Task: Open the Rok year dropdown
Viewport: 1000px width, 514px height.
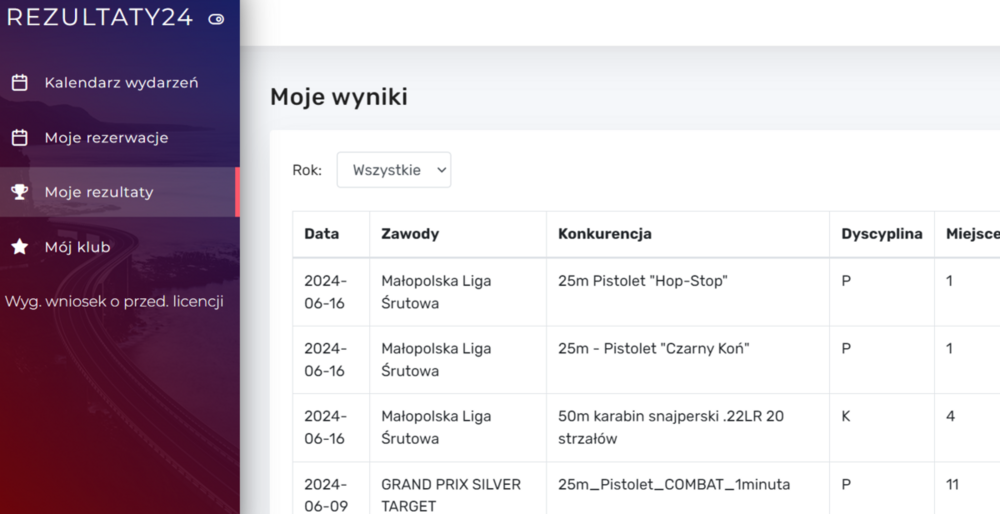Action: 394,170
